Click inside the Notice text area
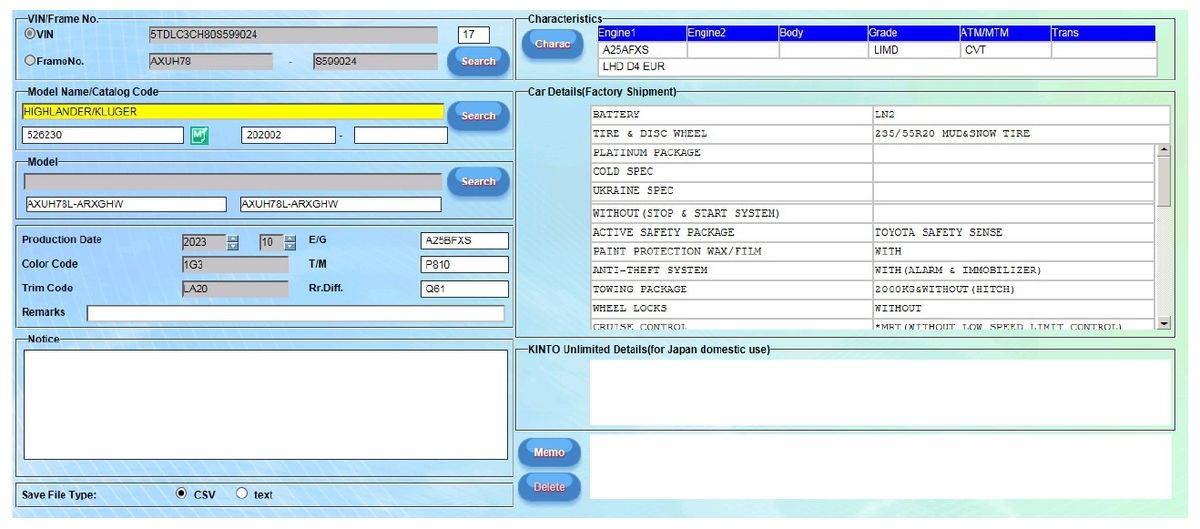This screenshot has width=1200, height=529. coord(265,404)
